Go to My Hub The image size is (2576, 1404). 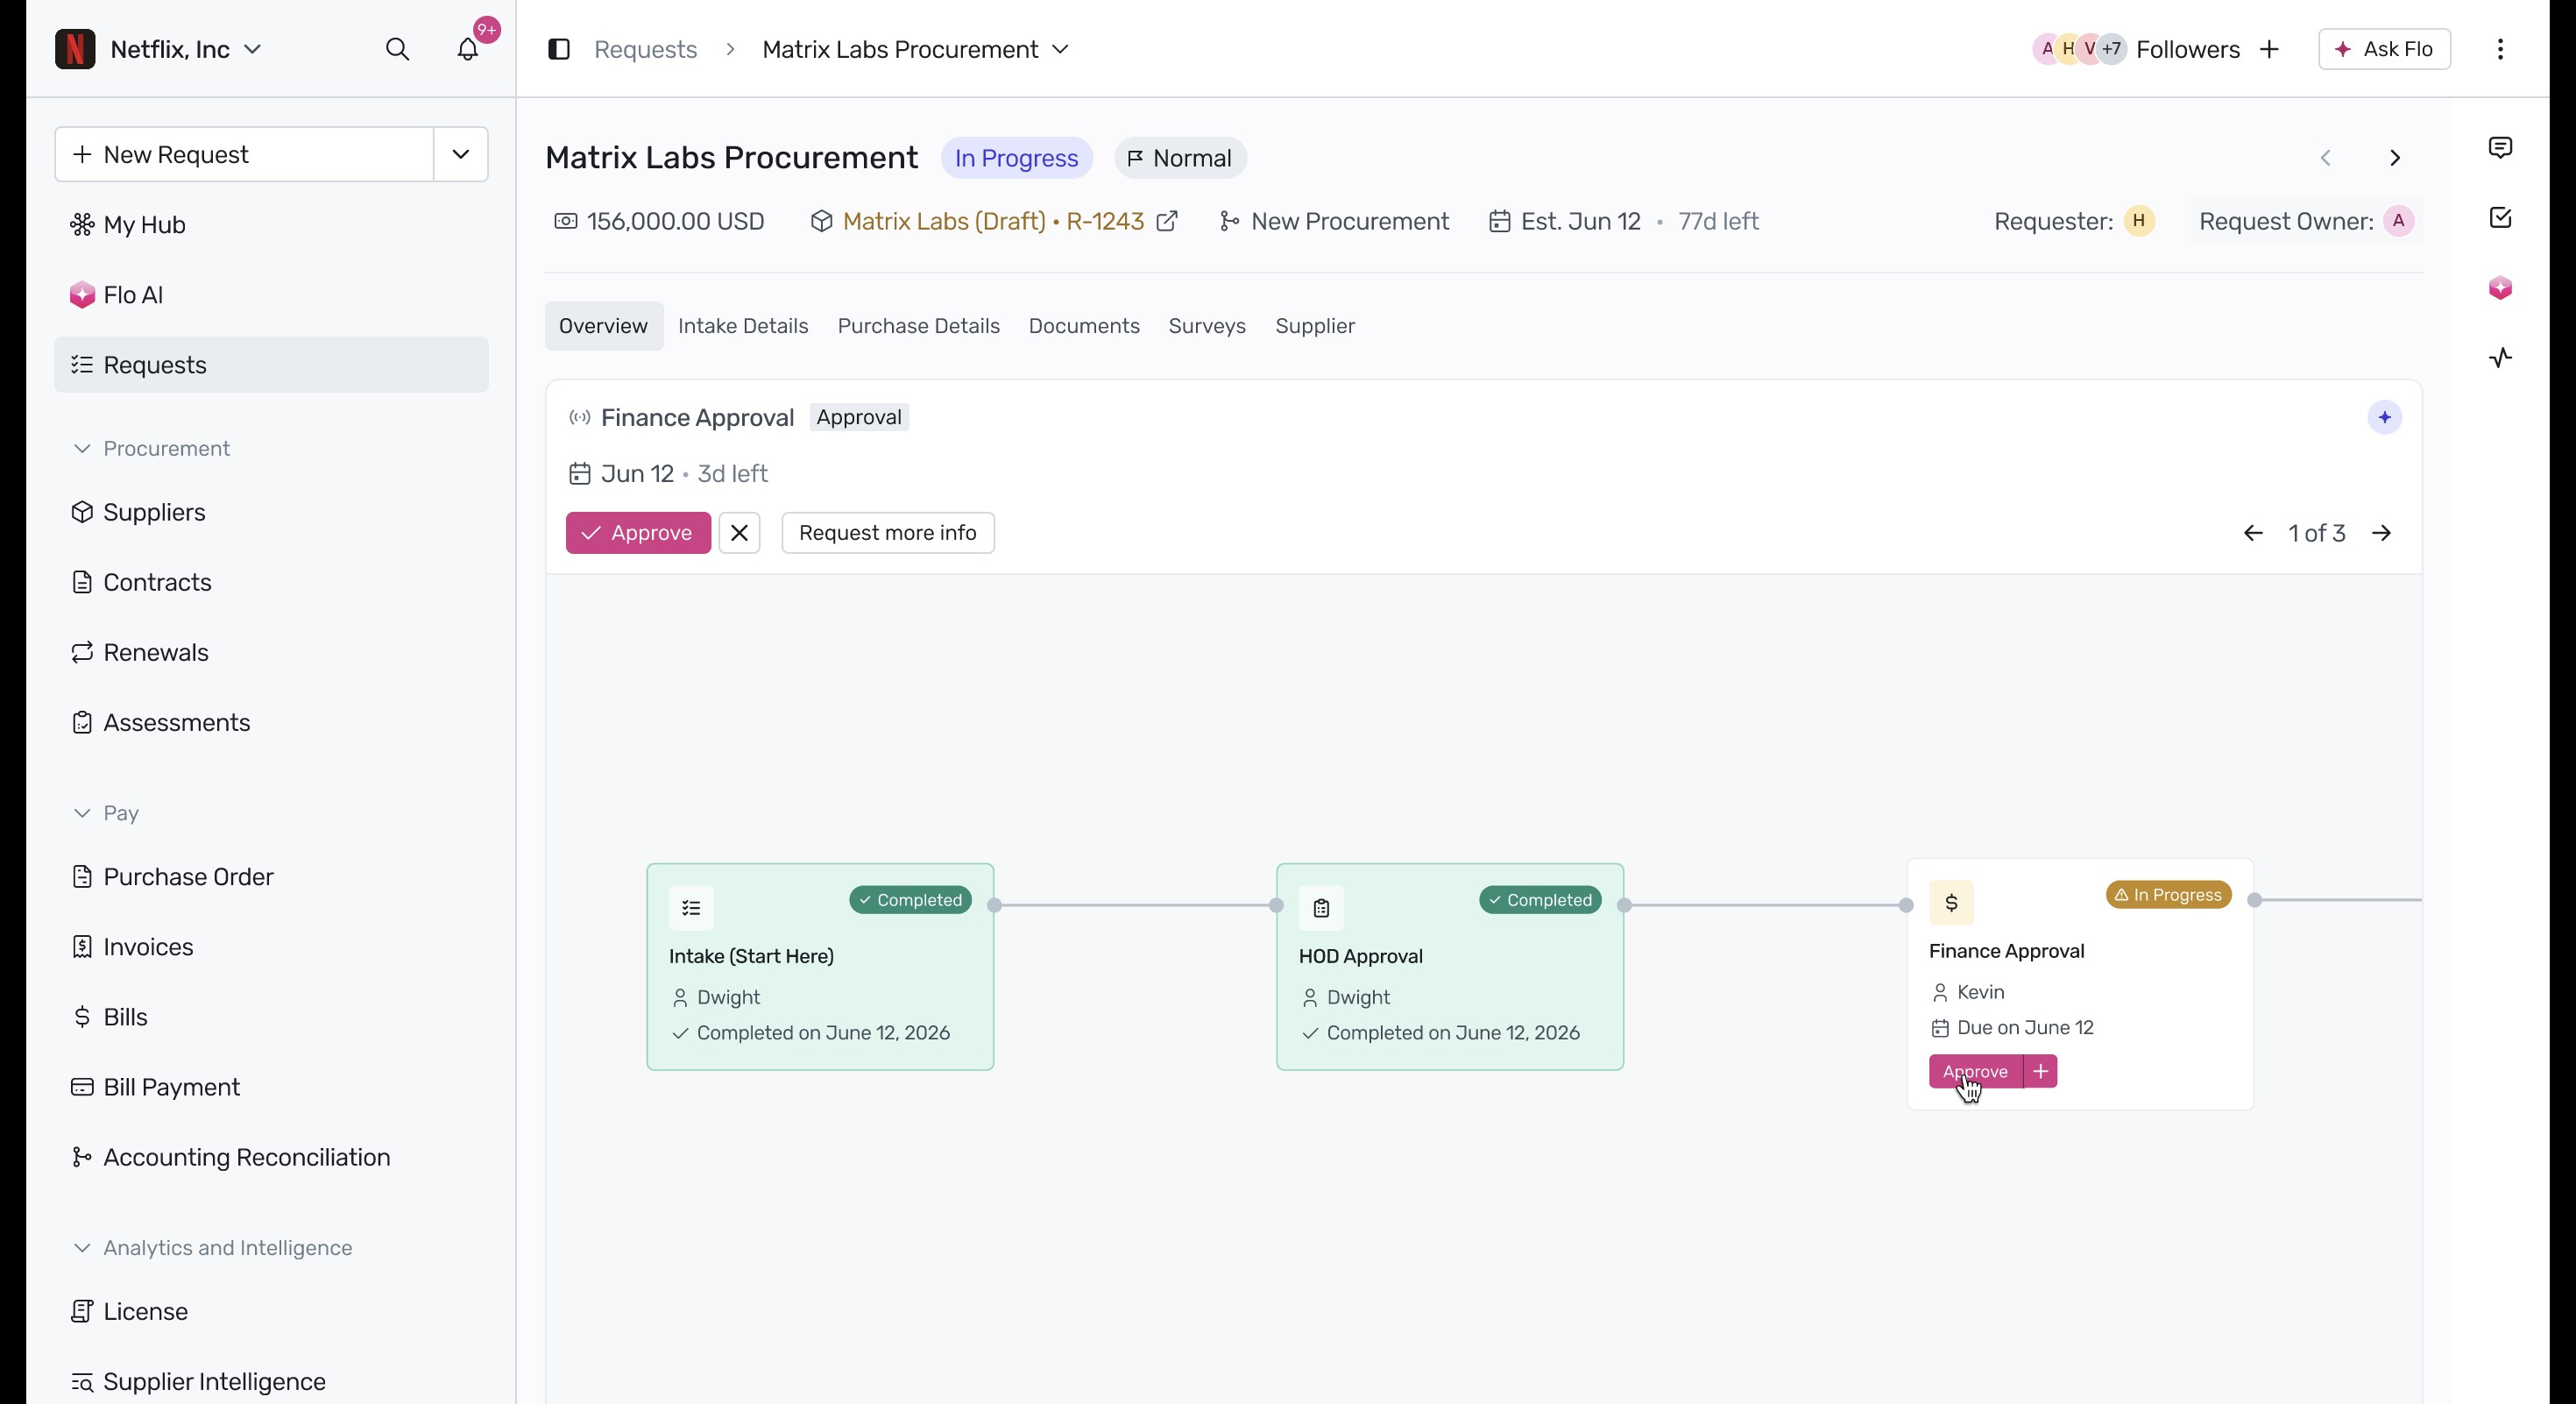[271, 225]
